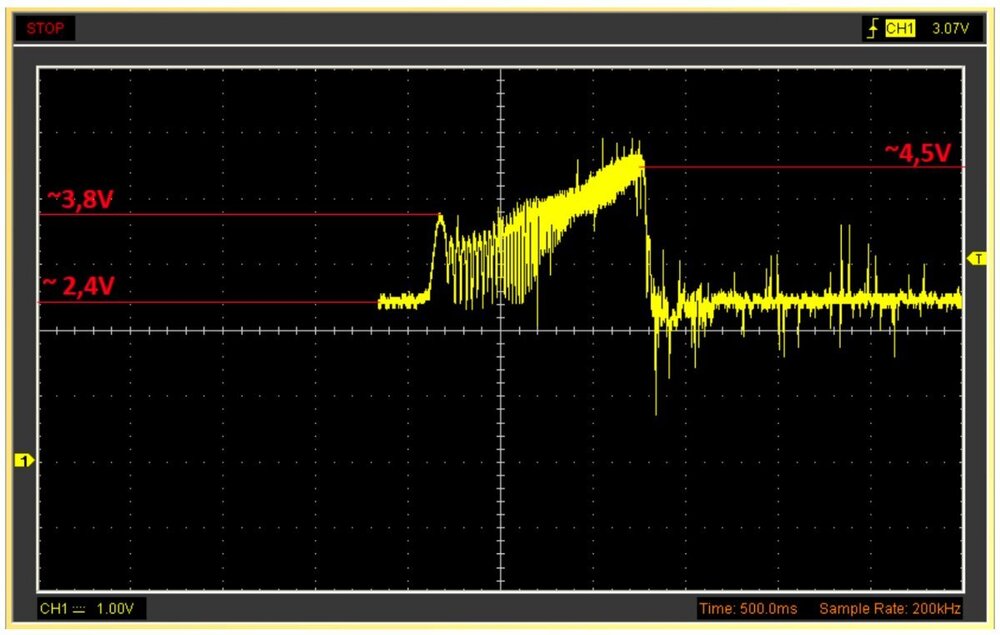Image resolution: width=1000 pixels, height=635 pixels.
Task: Click the 3.07V trigger level readout
Action: [x=949, y=29]
